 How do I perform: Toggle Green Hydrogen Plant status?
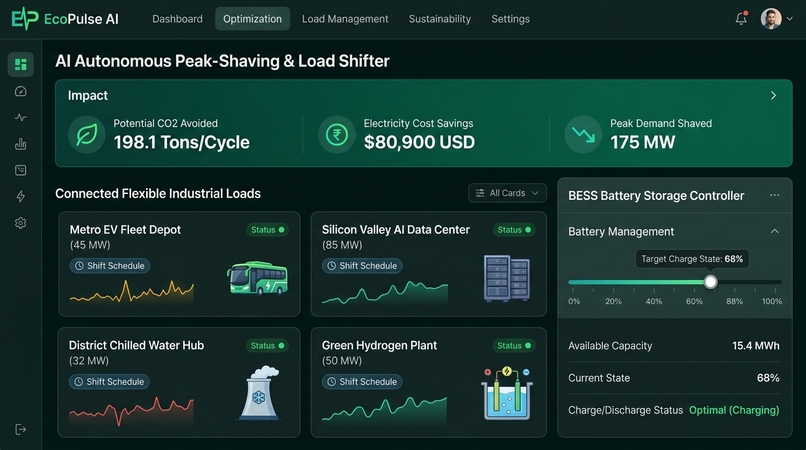514,346
